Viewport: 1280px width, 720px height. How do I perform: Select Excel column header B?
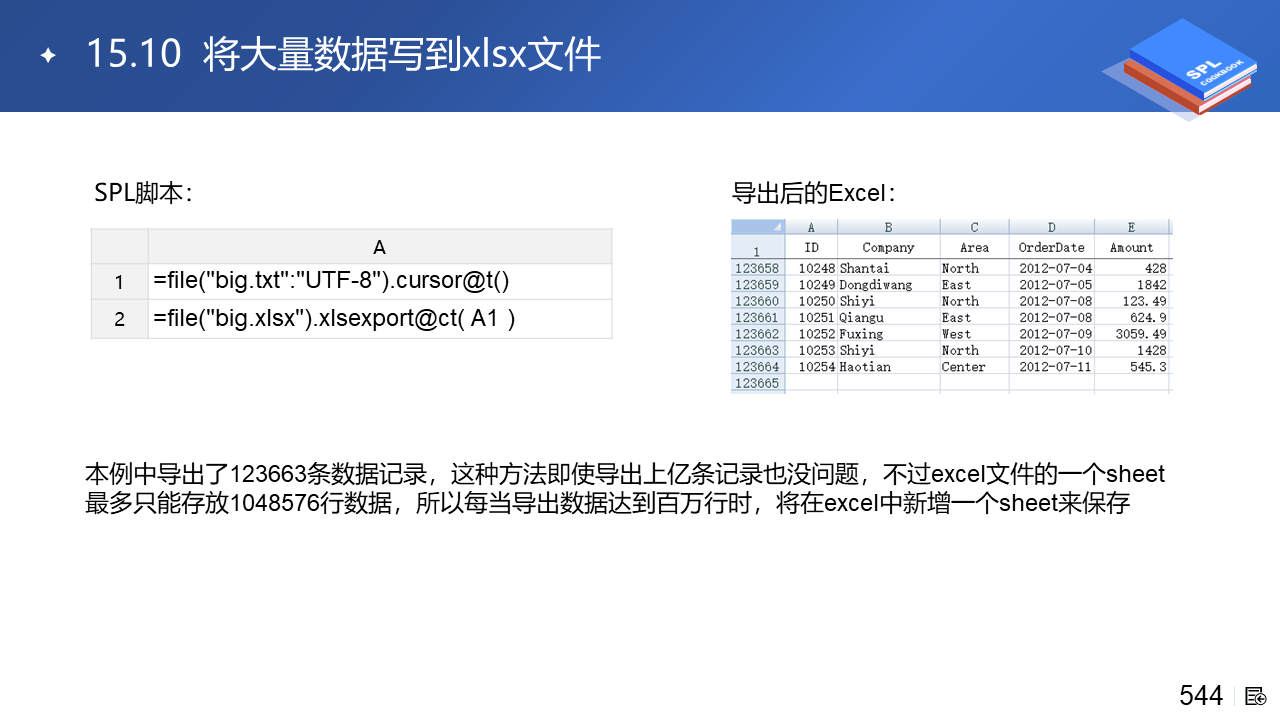pyautogui.click(x=889, y=227)
